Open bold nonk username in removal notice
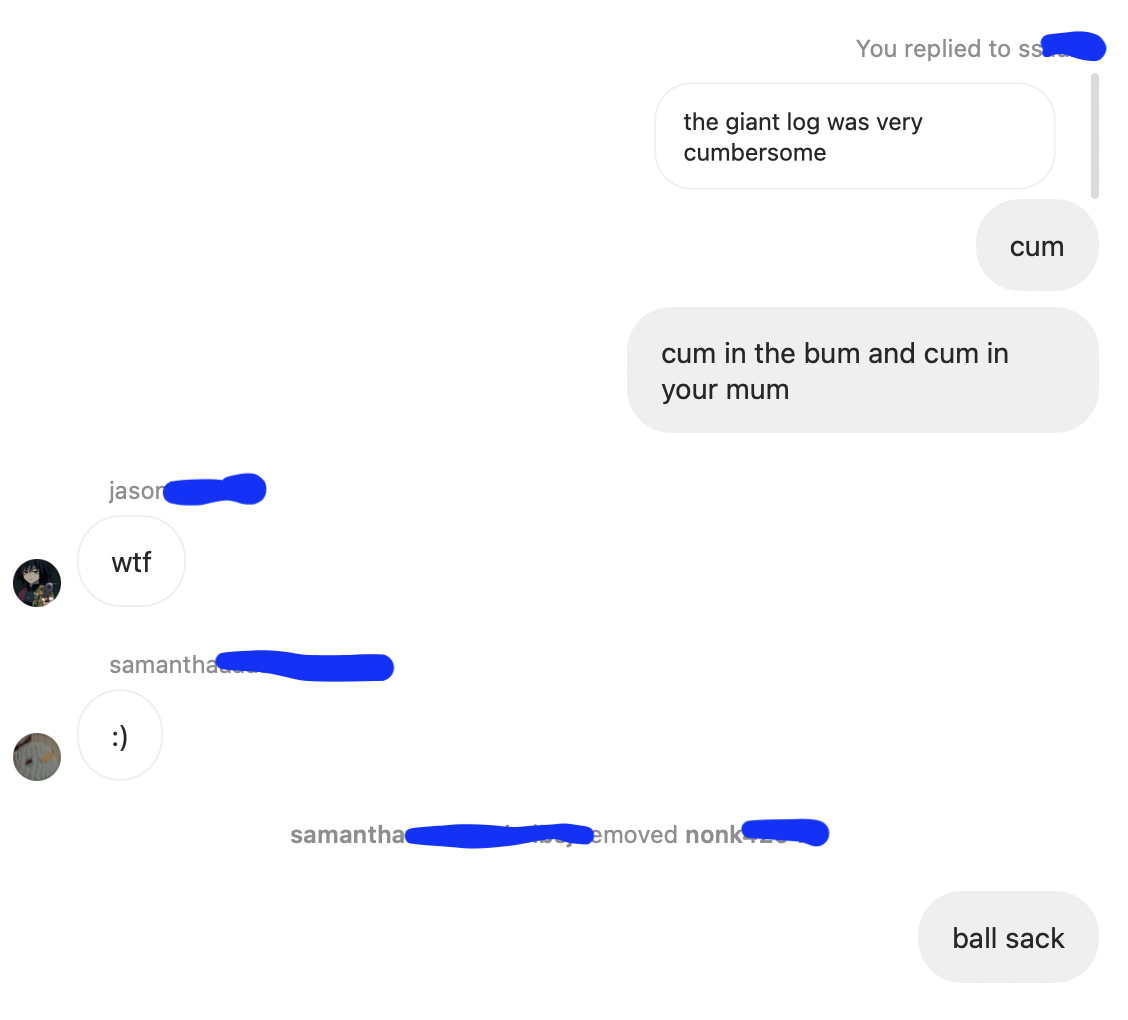This screenshot has width=1128, height=1020. 714,834
